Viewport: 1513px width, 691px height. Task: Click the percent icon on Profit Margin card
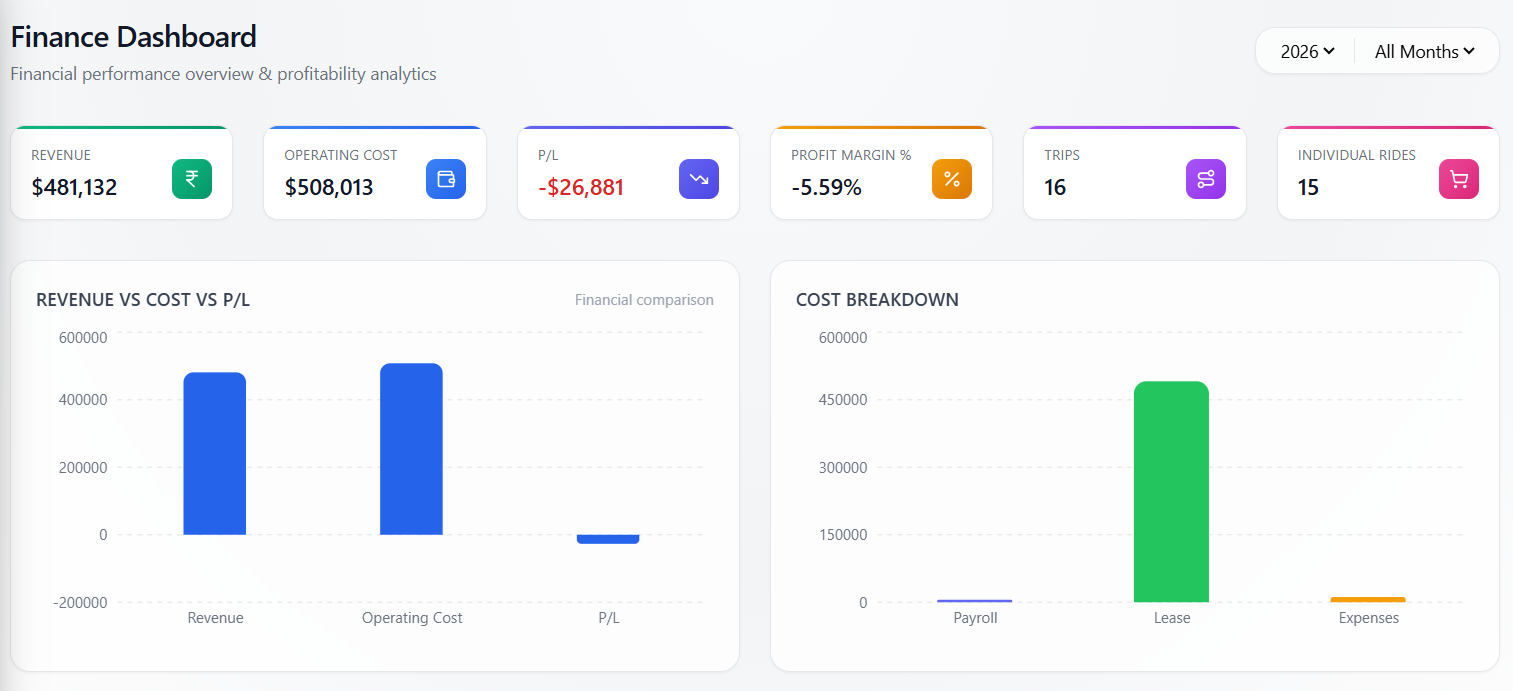click(951, 179)
